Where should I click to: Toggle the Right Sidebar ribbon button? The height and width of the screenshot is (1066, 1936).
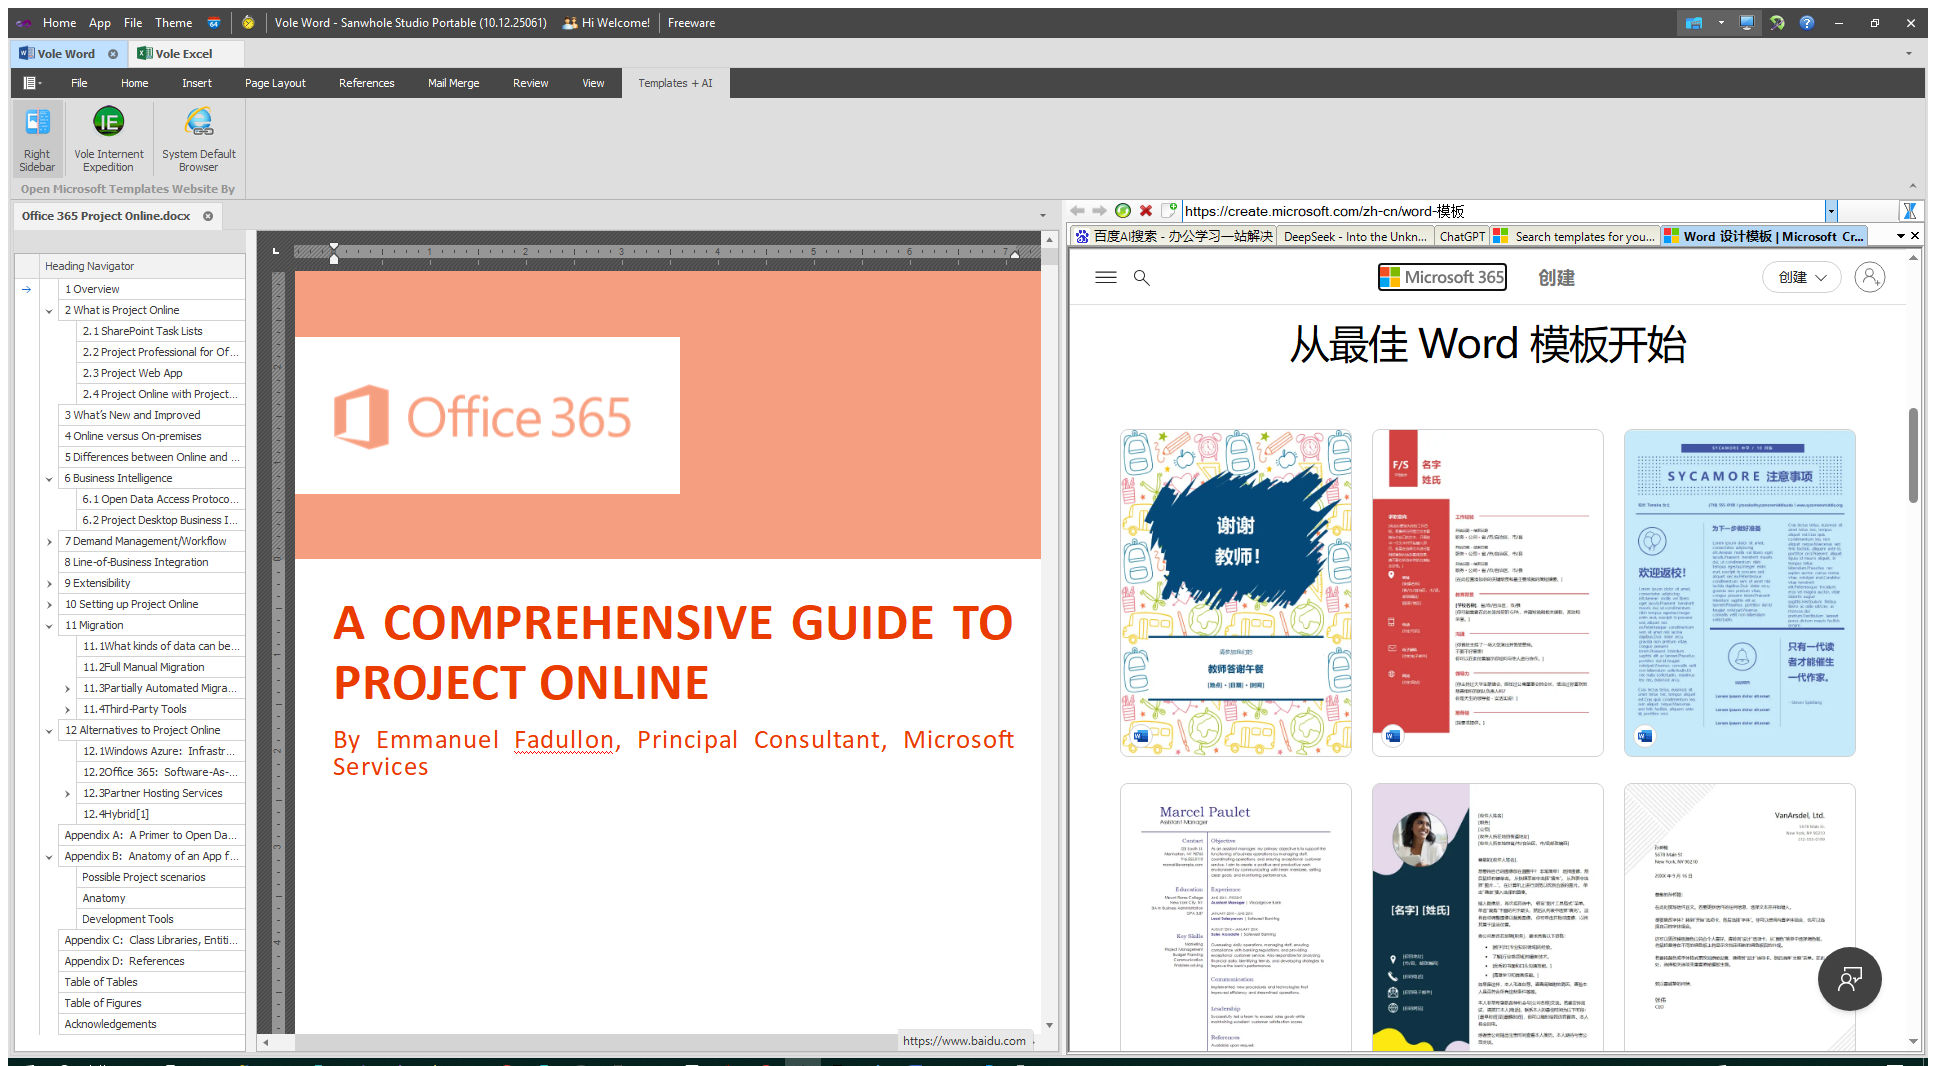coord(37,139)
